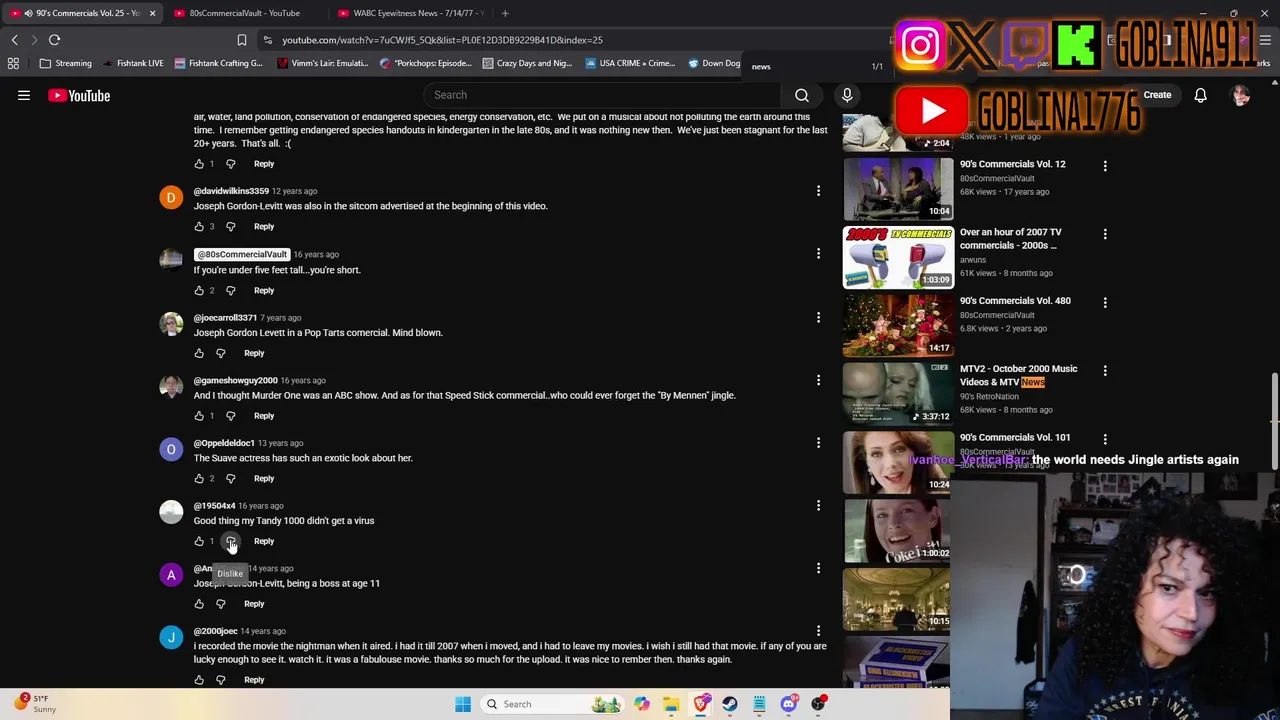
Task: Open the Crazy Days and Nights bookmark
Action: coord(527,63)
